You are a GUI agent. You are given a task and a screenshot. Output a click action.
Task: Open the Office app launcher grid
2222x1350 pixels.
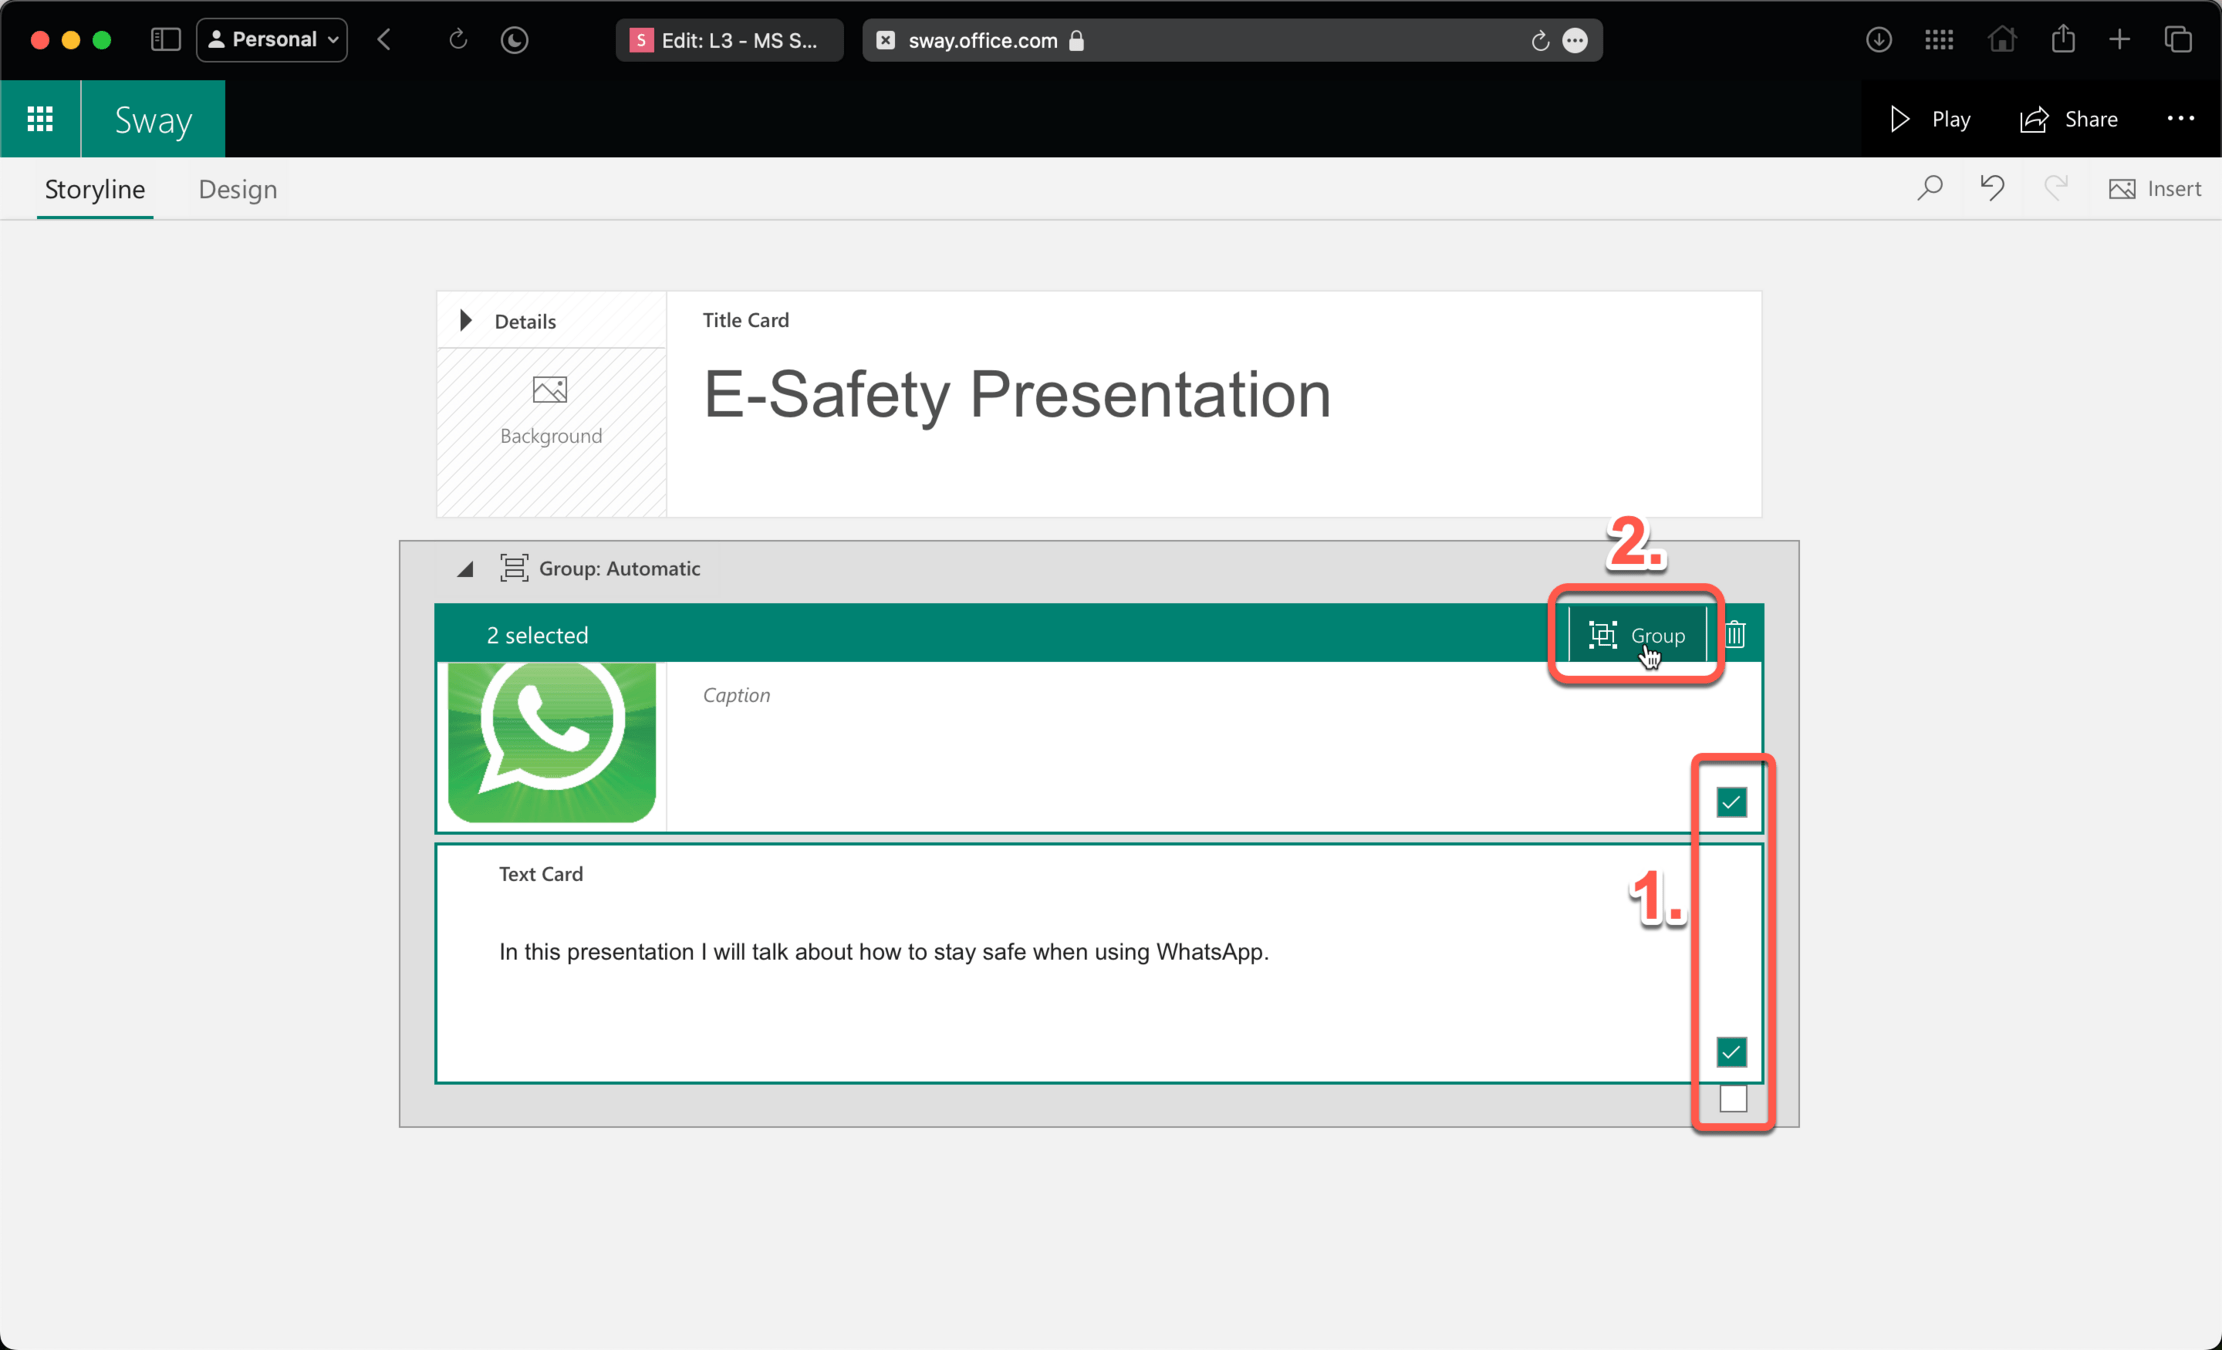point(40,119)
